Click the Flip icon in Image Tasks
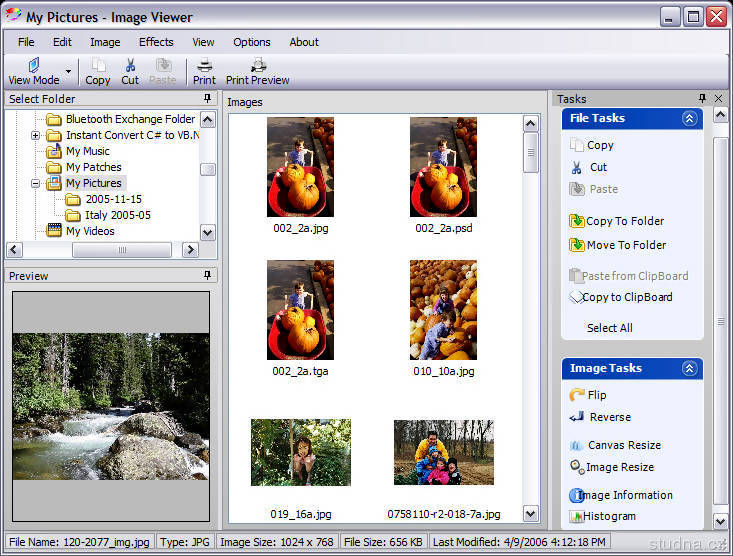This screenshot has height=556, width=733. [x=577, y=395]
